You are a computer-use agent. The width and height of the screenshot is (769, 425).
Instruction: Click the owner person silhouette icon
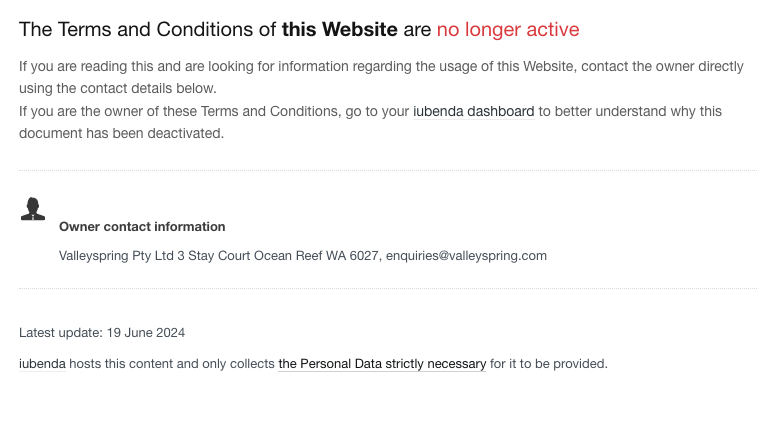pos(32,209)
